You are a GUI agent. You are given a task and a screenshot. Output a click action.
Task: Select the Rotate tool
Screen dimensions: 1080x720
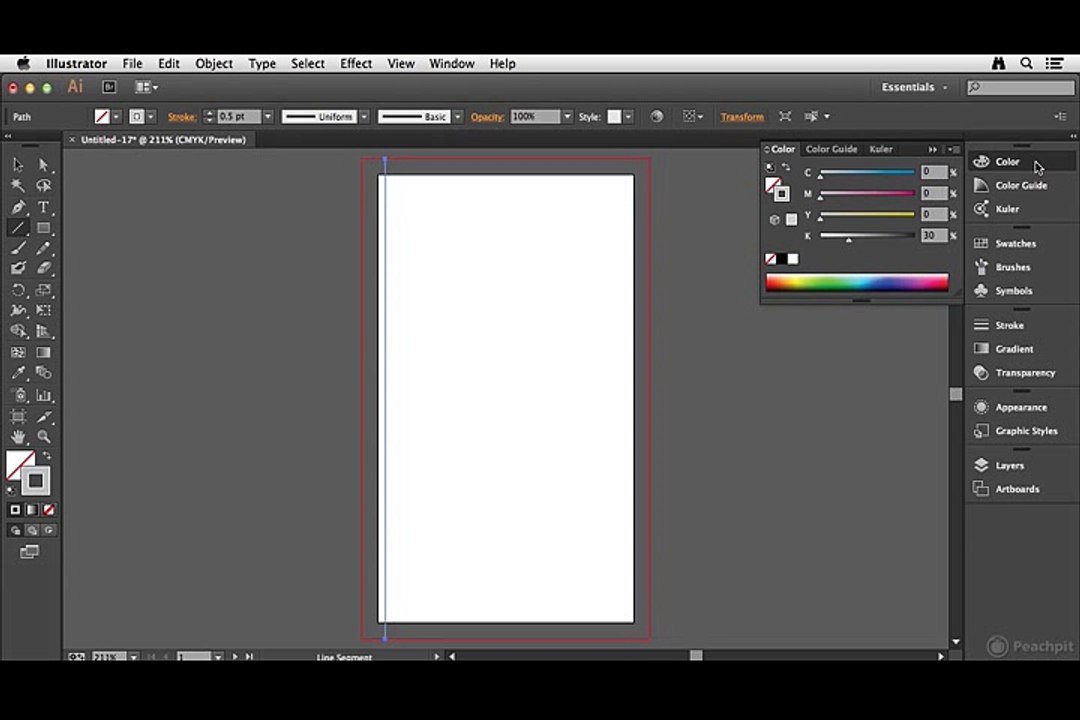[18, 290]
